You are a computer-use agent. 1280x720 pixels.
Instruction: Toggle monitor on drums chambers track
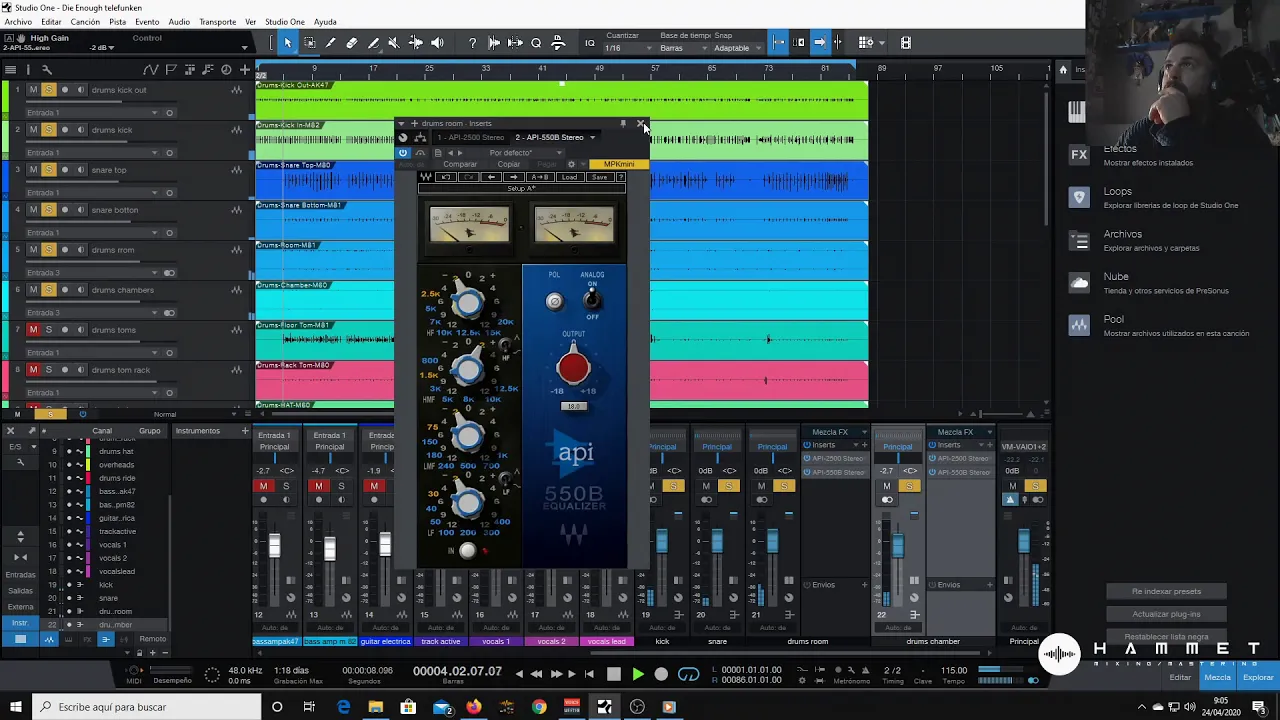[x=80, y=290]
